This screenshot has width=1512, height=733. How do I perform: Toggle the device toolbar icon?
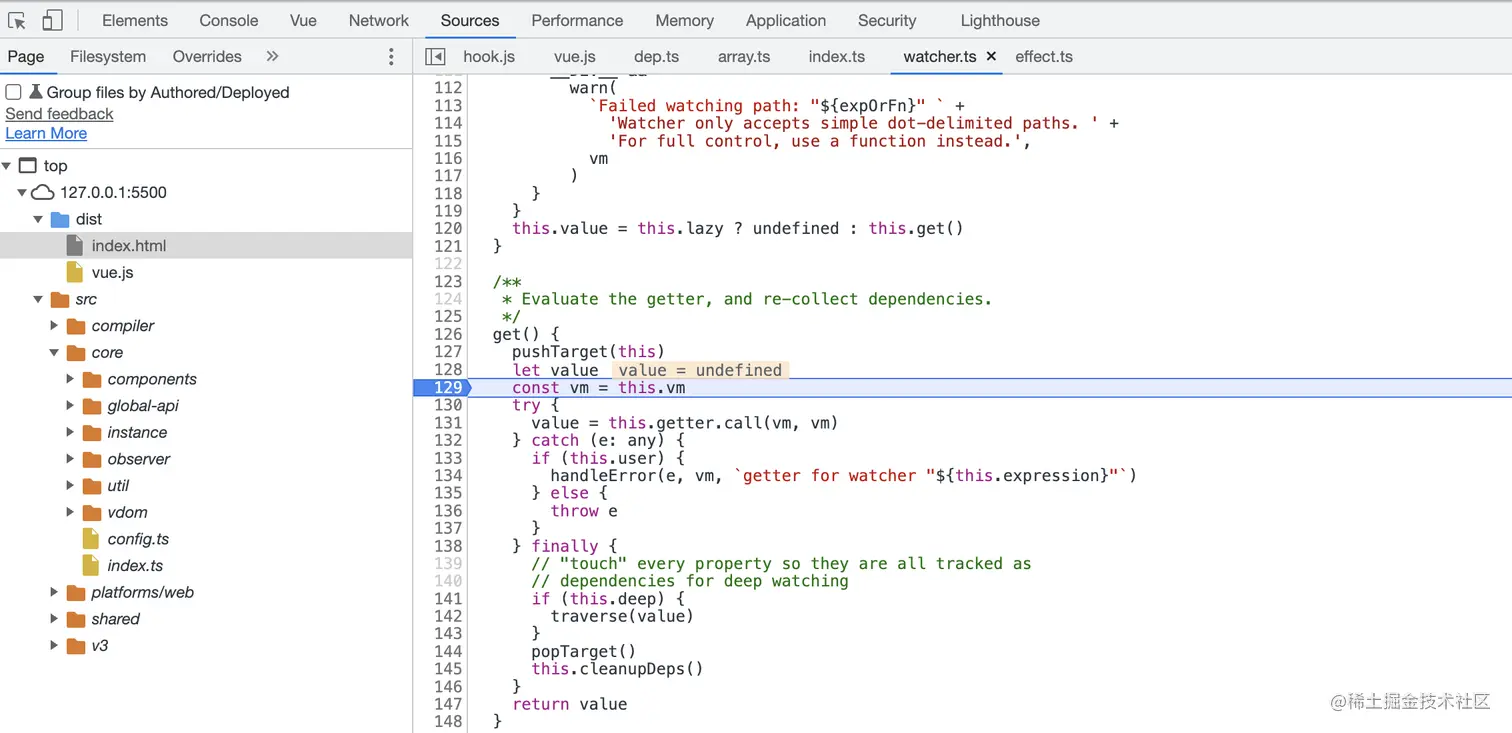coord(52,20)
